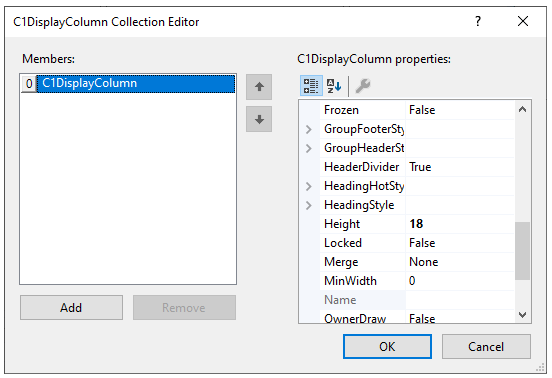Open the dialog help question mark
This screenshot has width=552, height=378.
tap(477, 21)
